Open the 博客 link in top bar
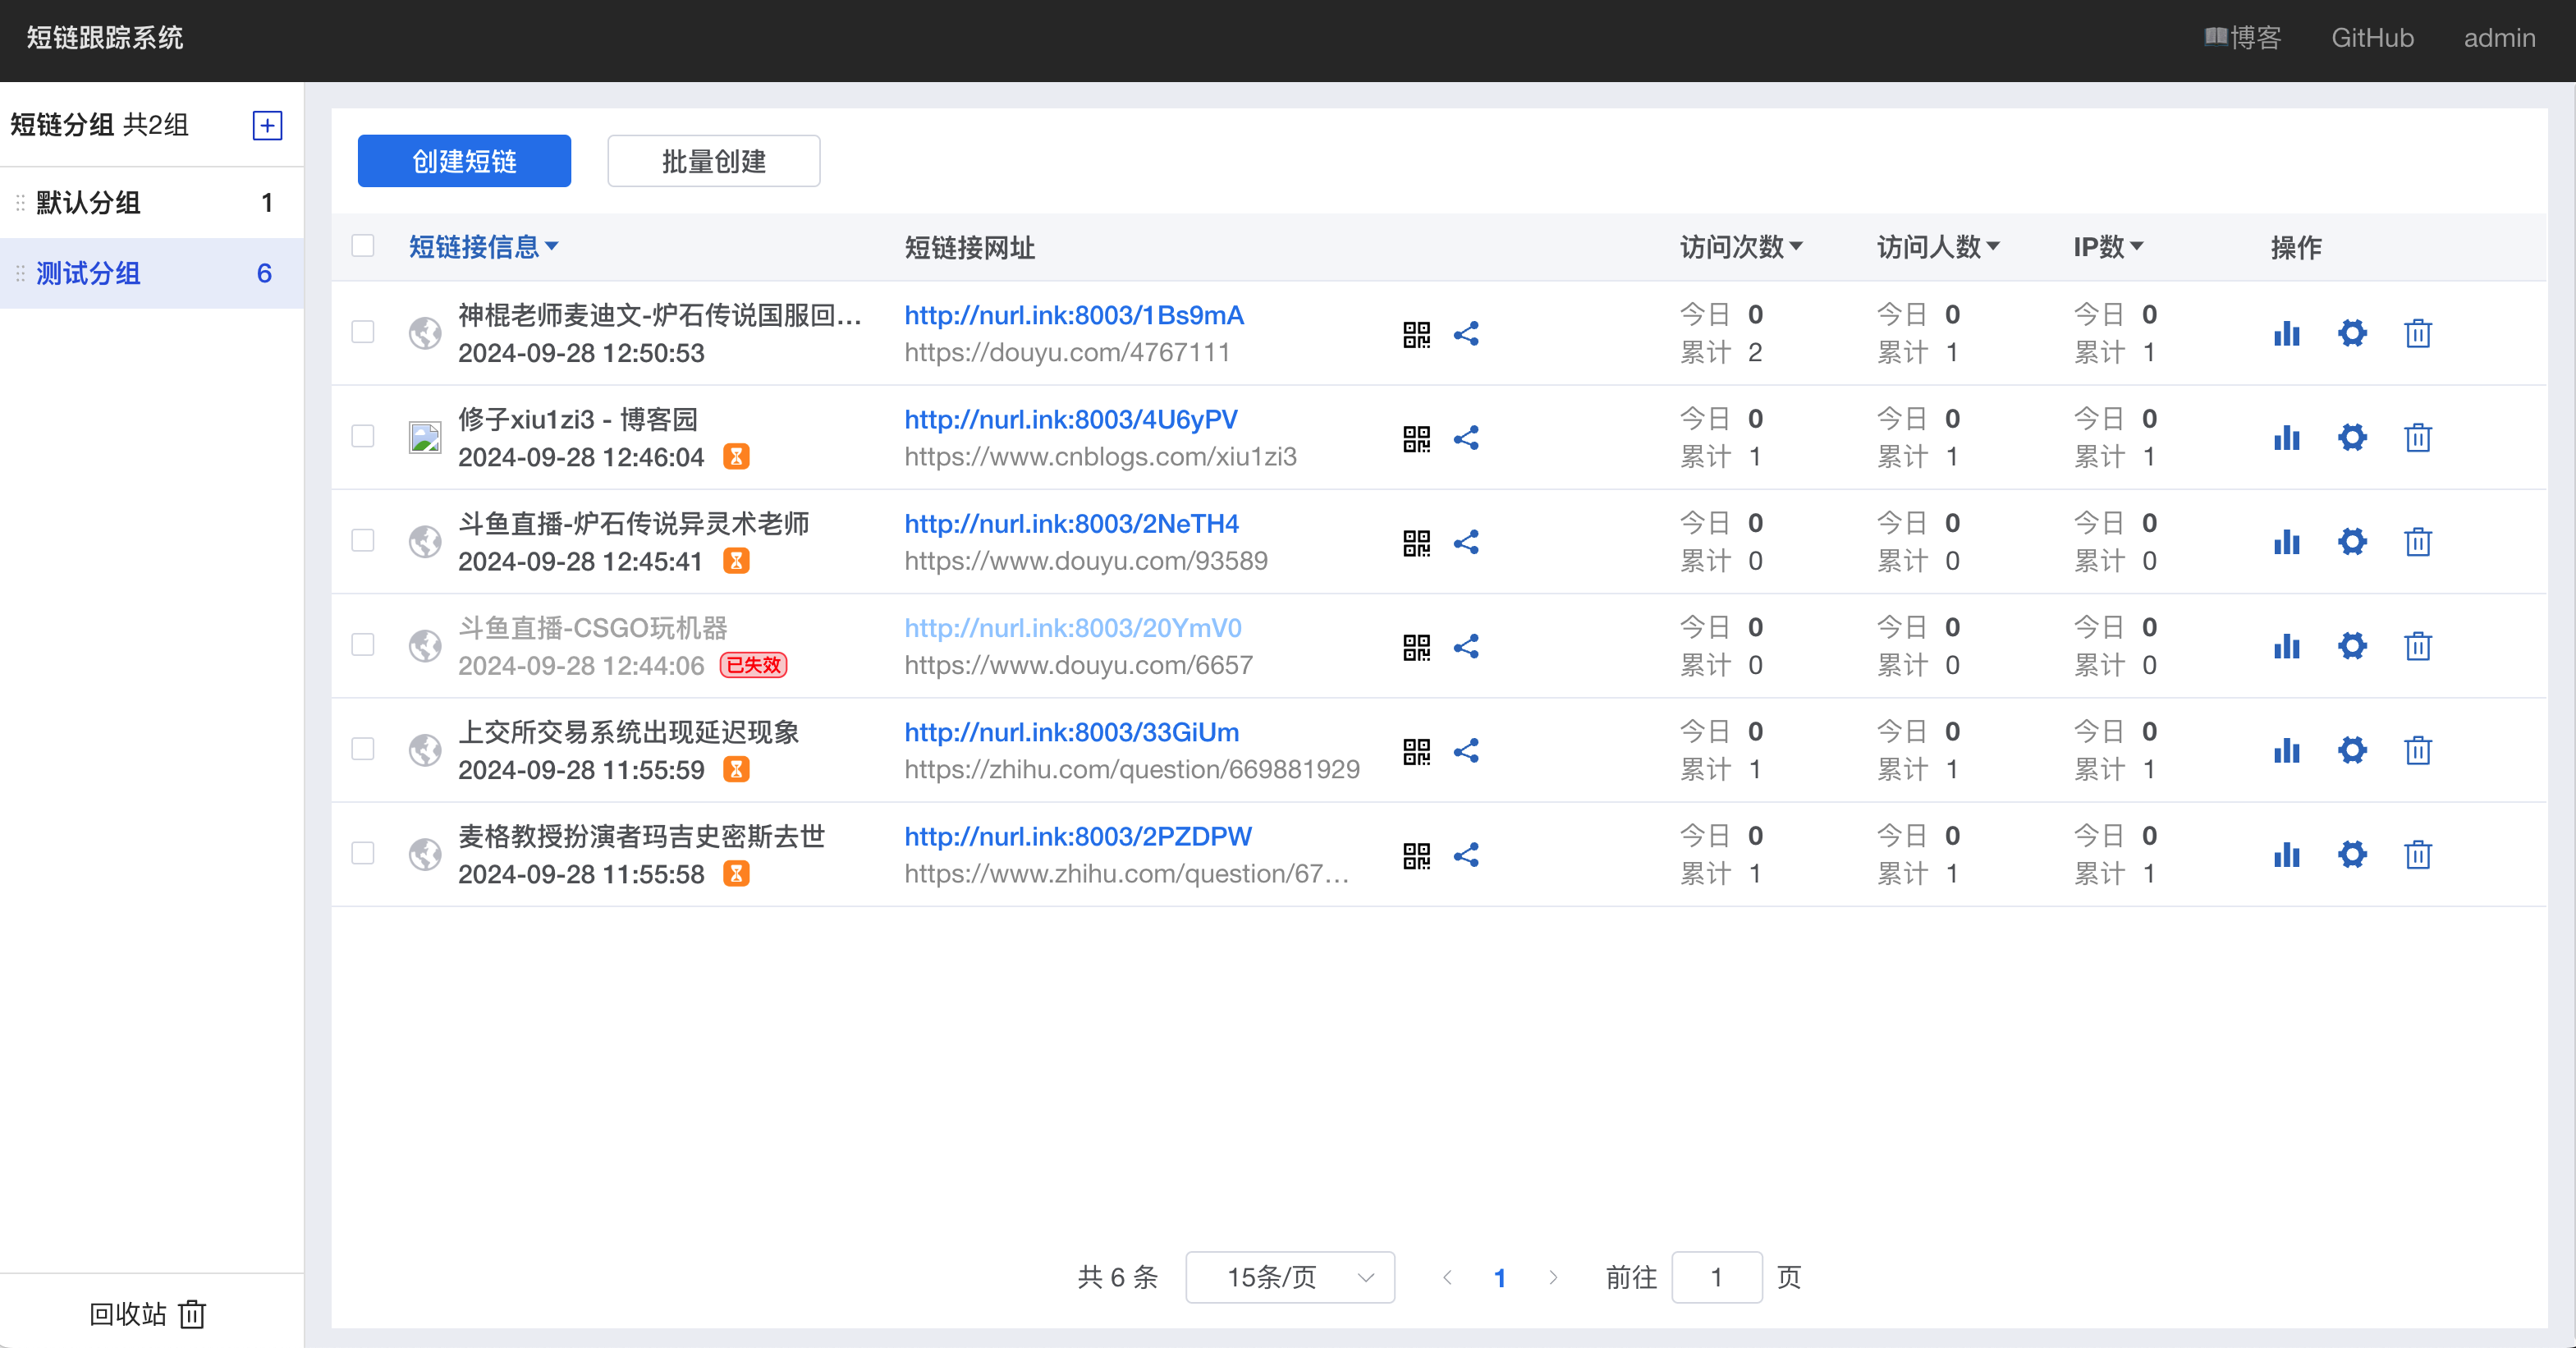This screenshot has width=2576, height=1348. pyautogui.click(x=2243, y=38)
